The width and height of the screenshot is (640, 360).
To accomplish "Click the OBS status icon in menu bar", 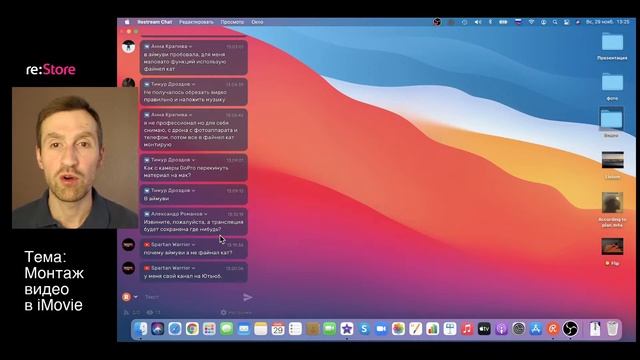I will tap(437, 22).
